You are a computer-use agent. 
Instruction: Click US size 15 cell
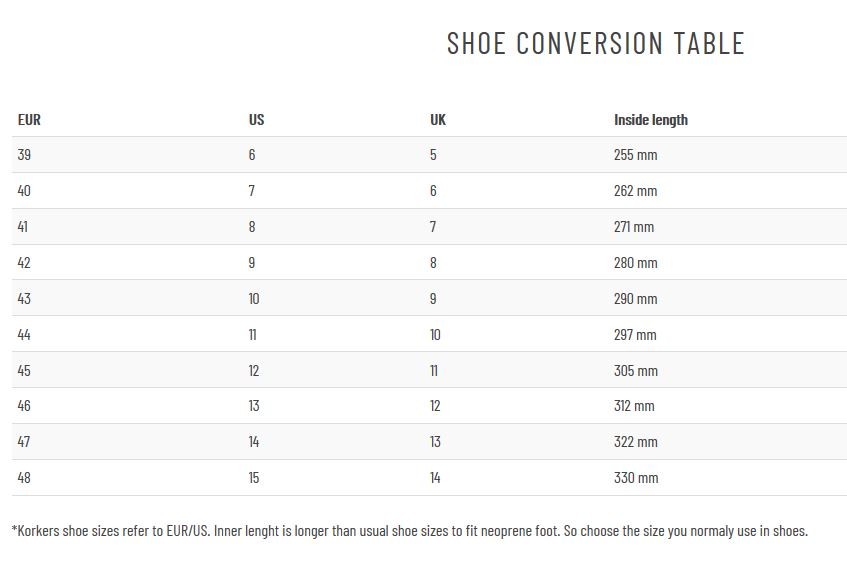(254, 478)
